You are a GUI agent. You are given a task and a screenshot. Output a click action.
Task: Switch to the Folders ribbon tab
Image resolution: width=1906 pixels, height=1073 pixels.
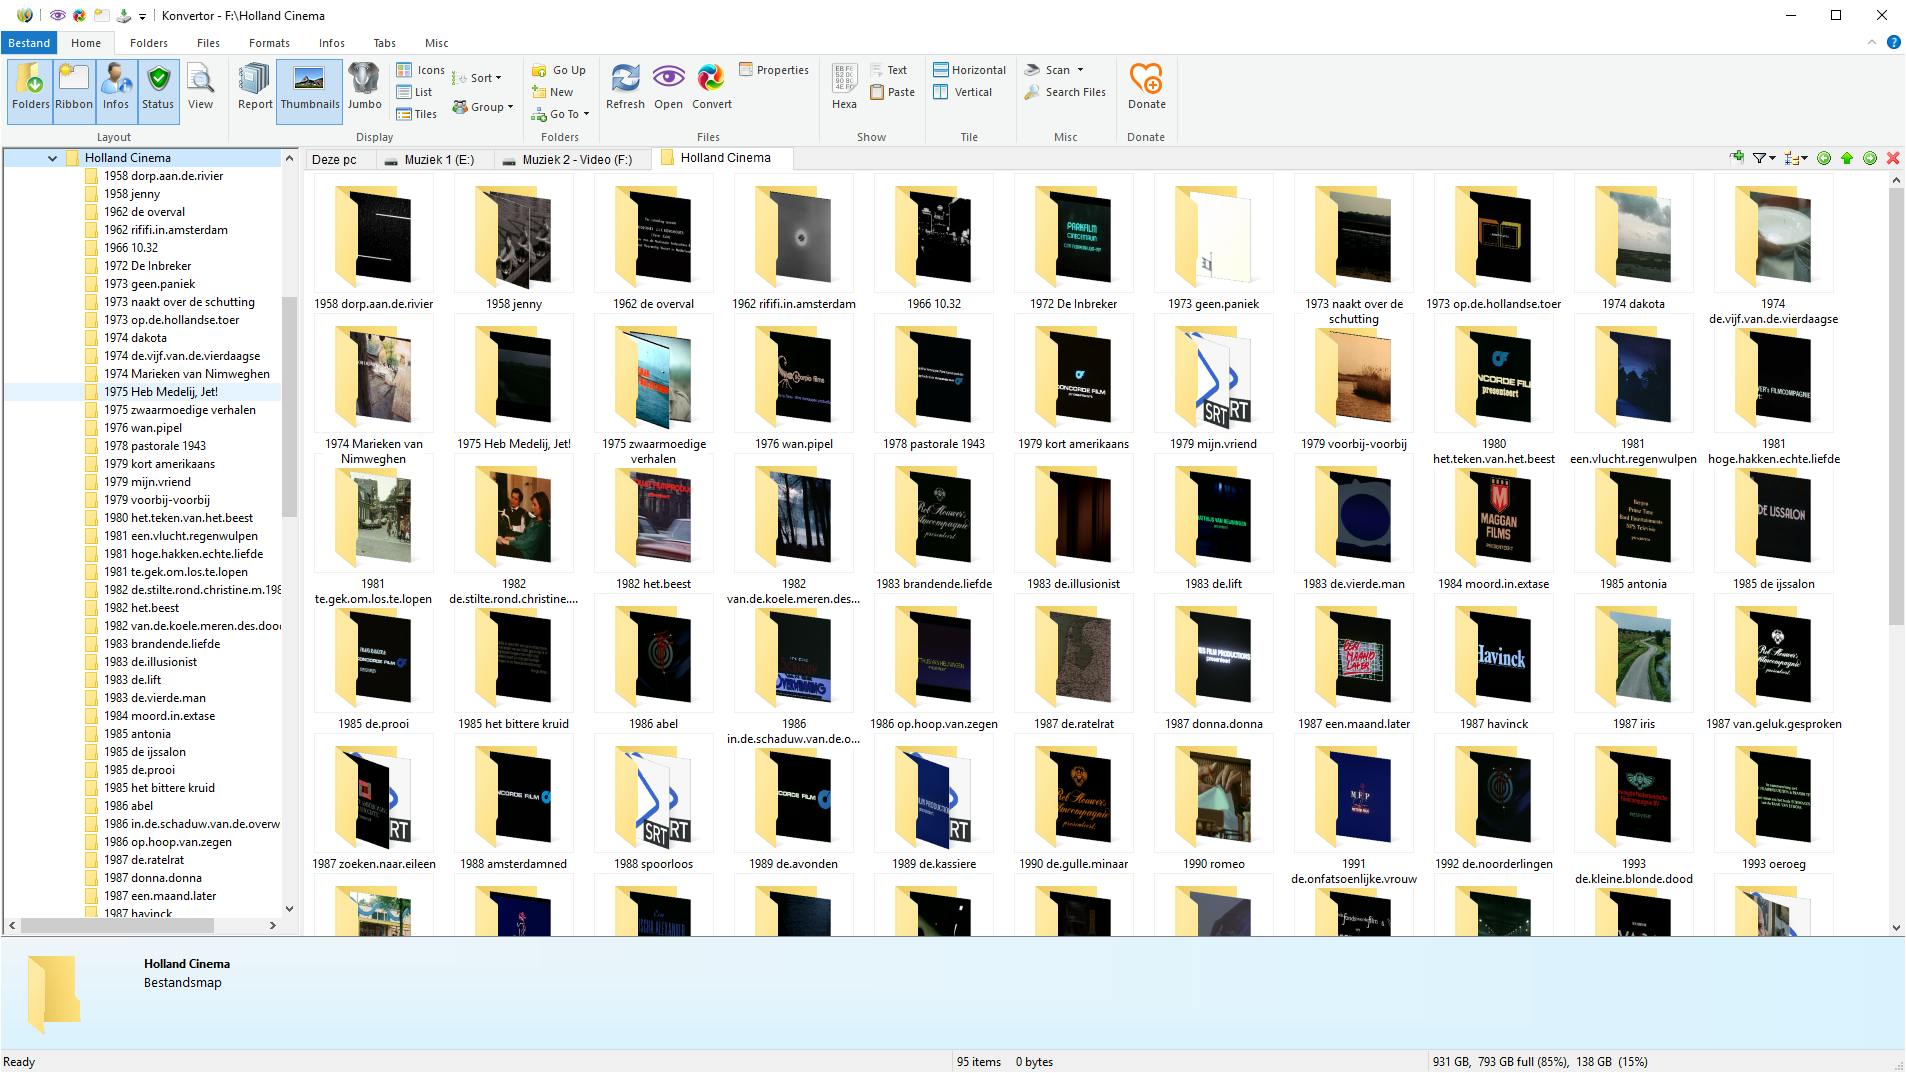click(148, 43)
